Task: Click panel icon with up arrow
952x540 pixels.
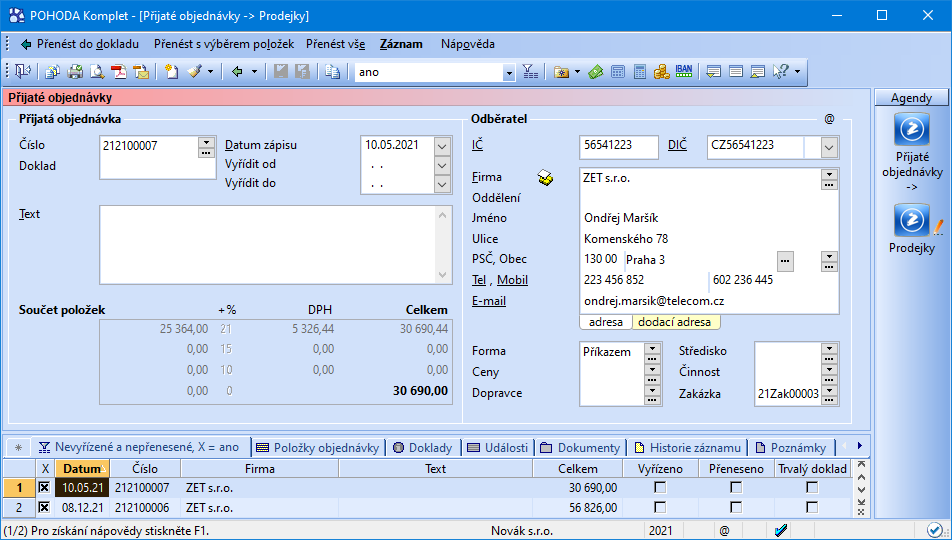Action: [x=758, y=72]
